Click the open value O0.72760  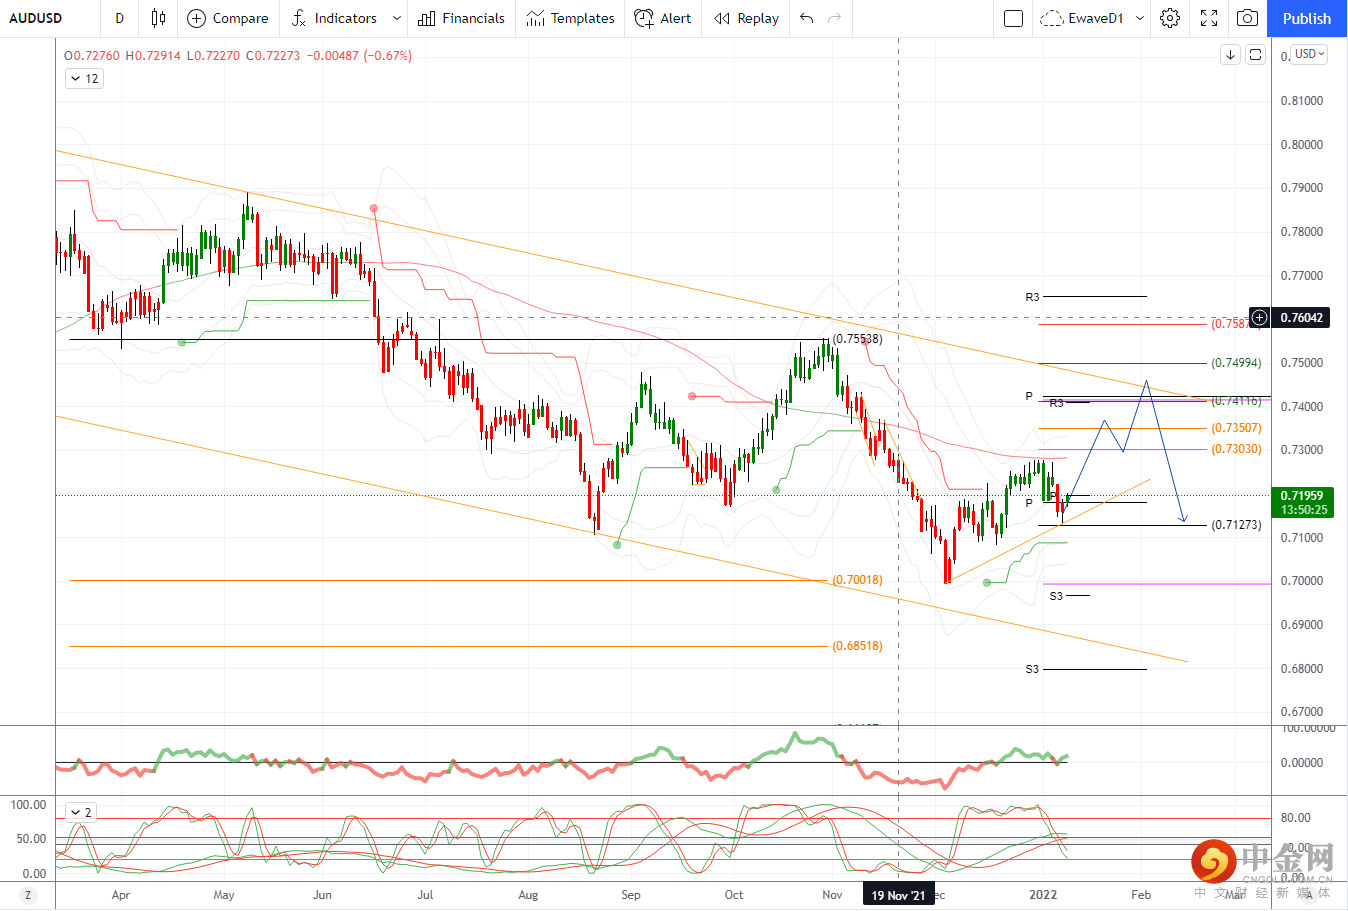(x=92, y=56)
